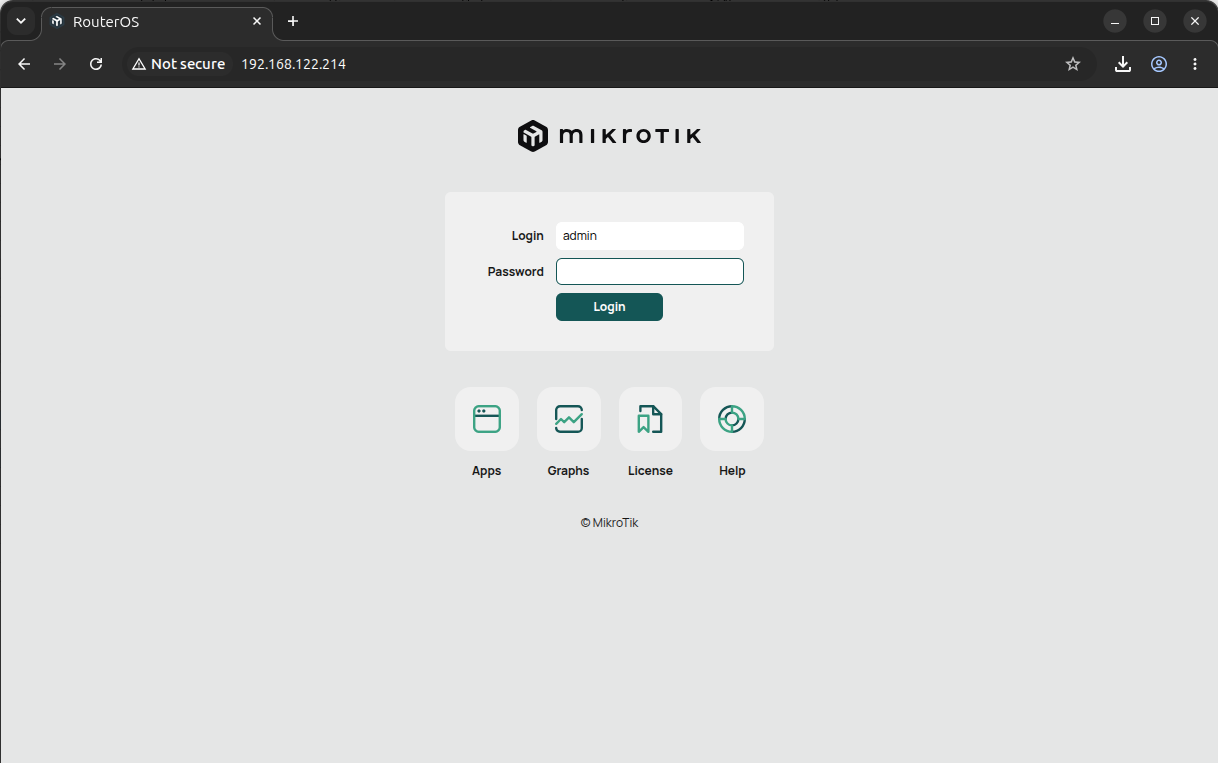
Task: Go back in browser history
Action: (x=24, y=64)
